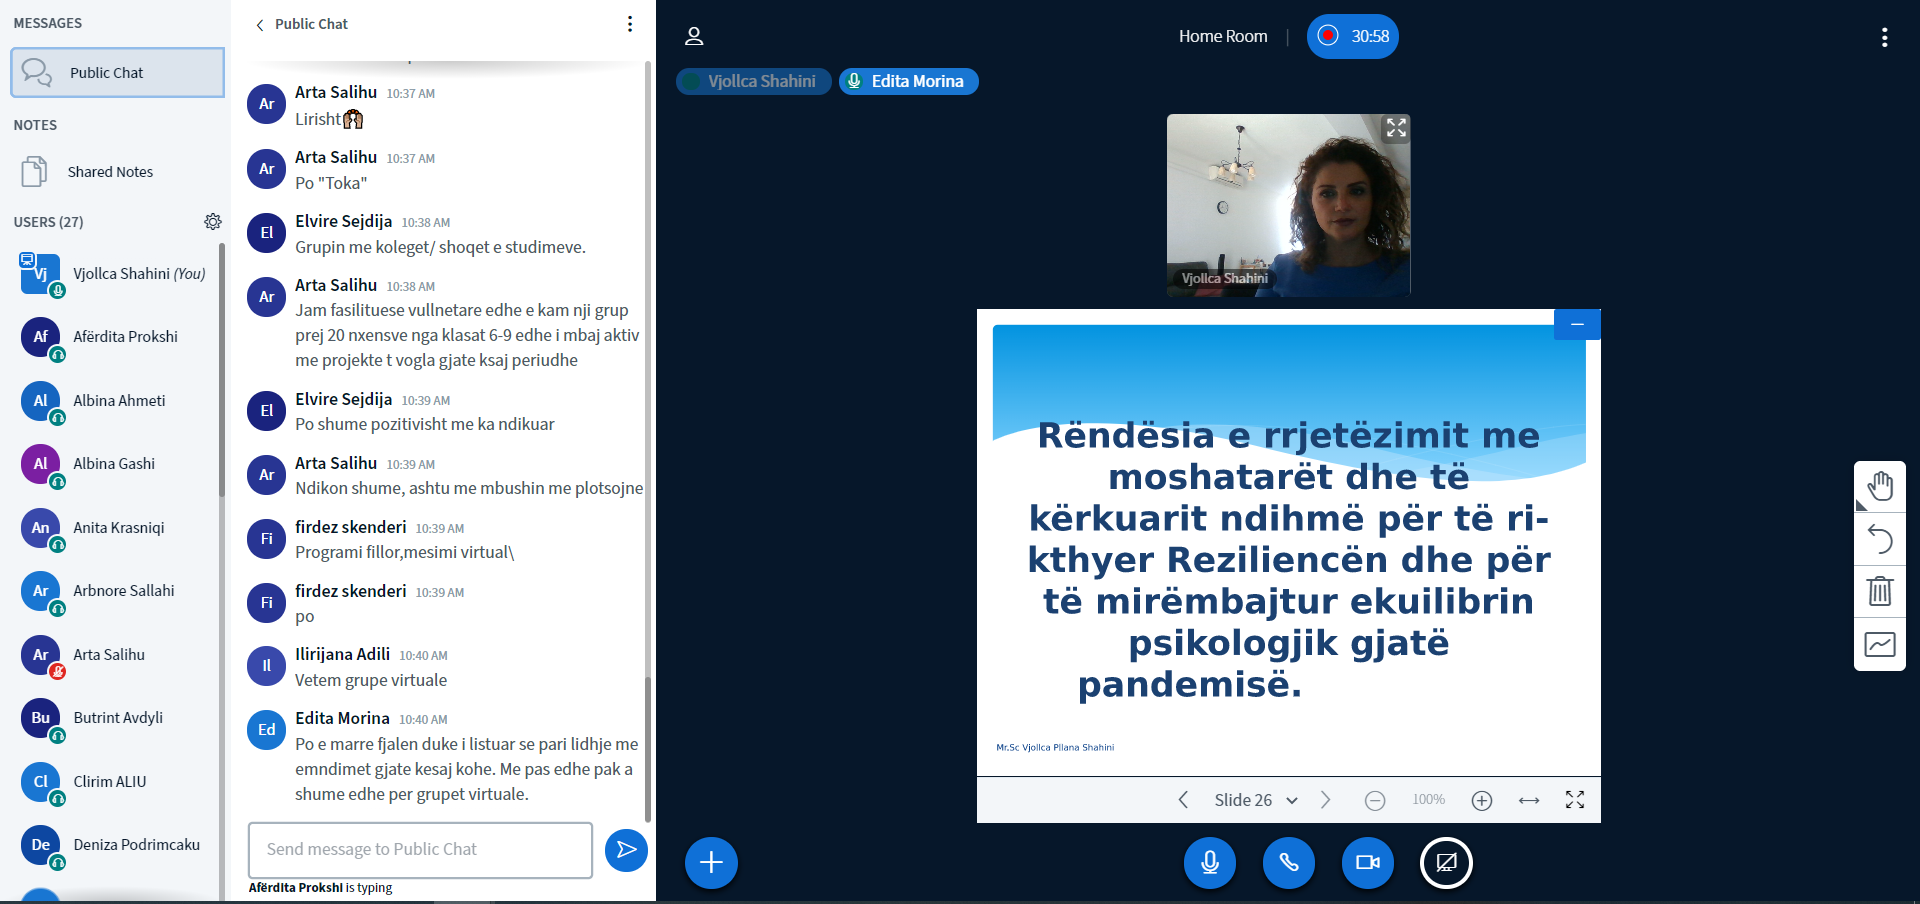This screenshot has width=1920, height=904.
Task: Open the session options menu top right
Action: (x=1885, y=37)
